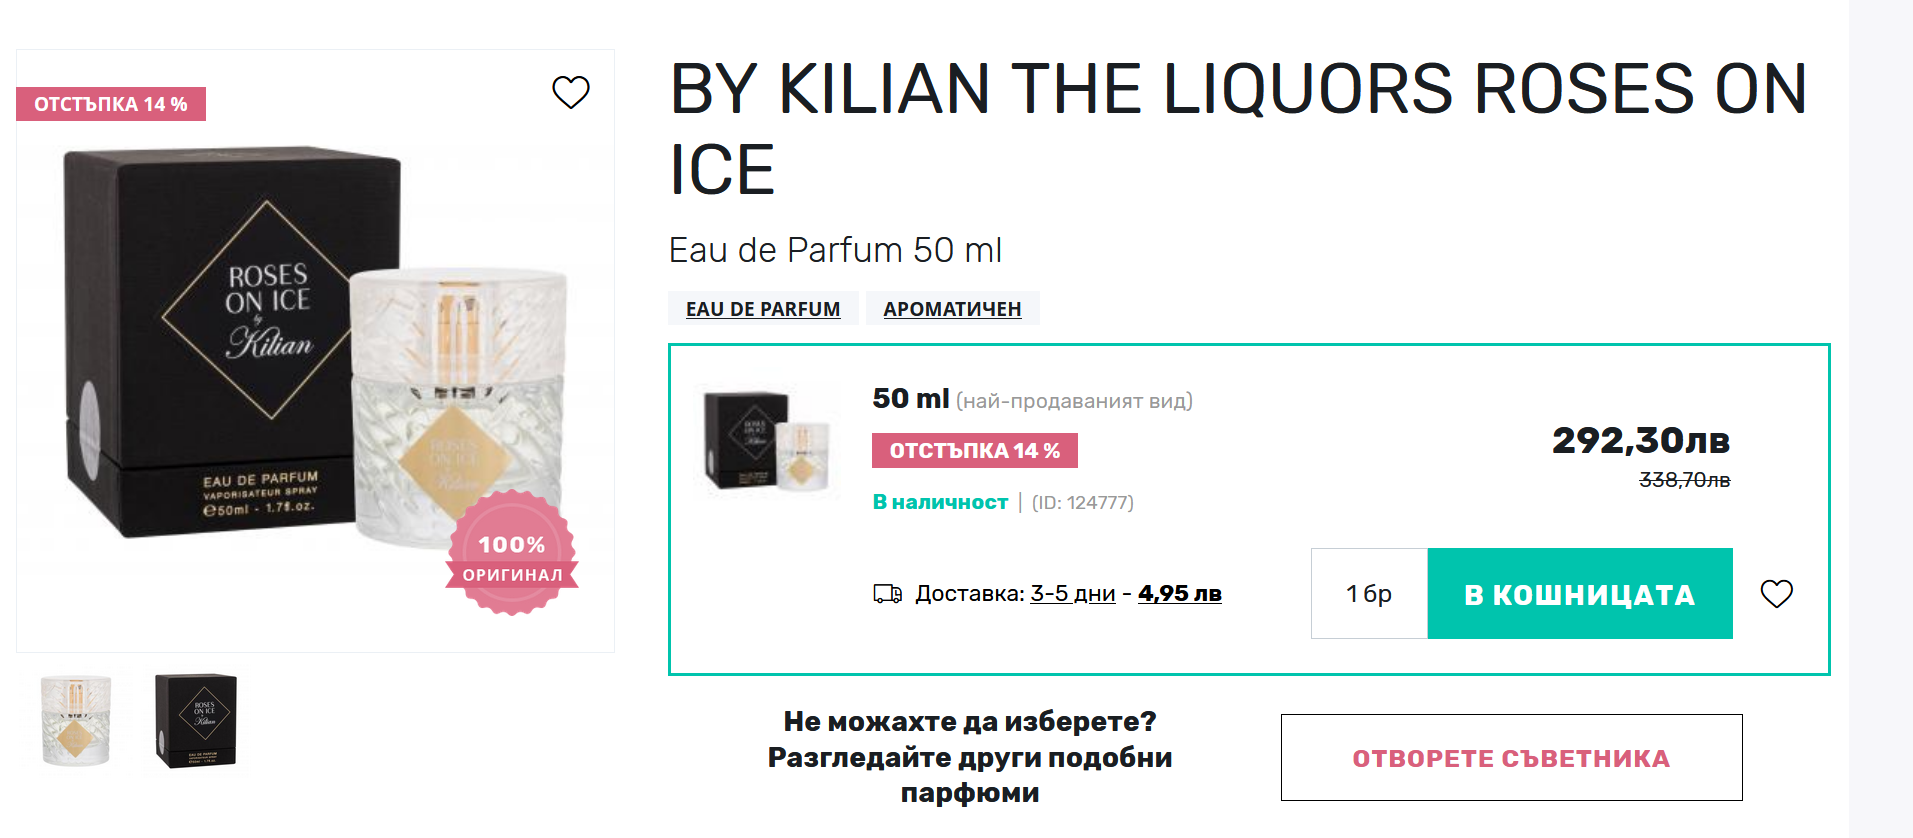The height and width of the screenshot is (838, 1913).
Task: Click the delivery truck icon
Action: tap(887, 594)
